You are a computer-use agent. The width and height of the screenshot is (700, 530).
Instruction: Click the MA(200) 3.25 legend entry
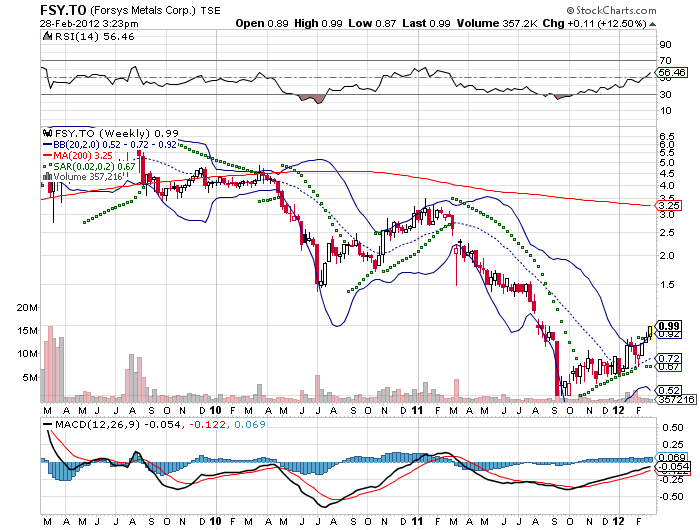pos(78,155)
